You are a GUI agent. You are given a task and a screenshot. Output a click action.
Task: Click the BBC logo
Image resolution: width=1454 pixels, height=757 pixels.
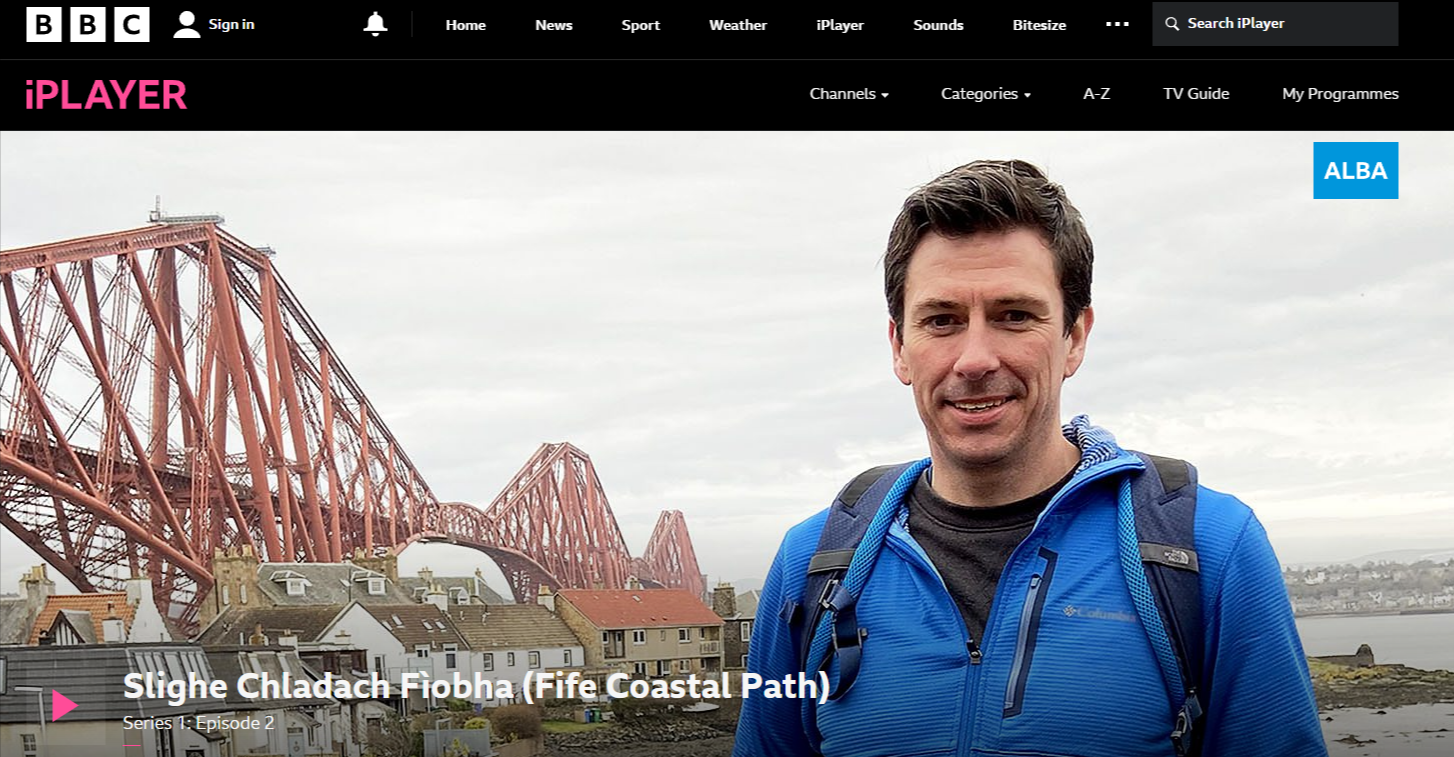[88, 24]
